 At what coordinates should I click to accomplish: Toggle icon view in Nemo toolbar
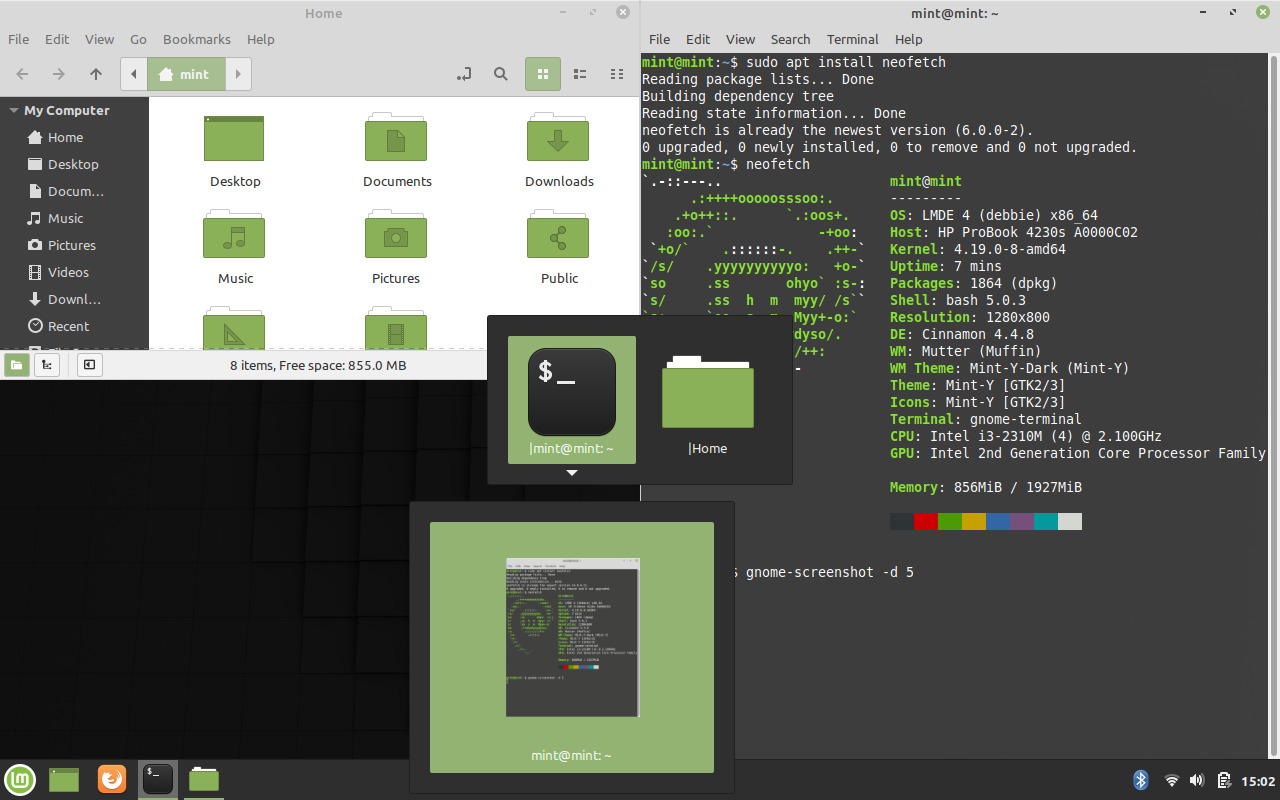click(543, 74)
